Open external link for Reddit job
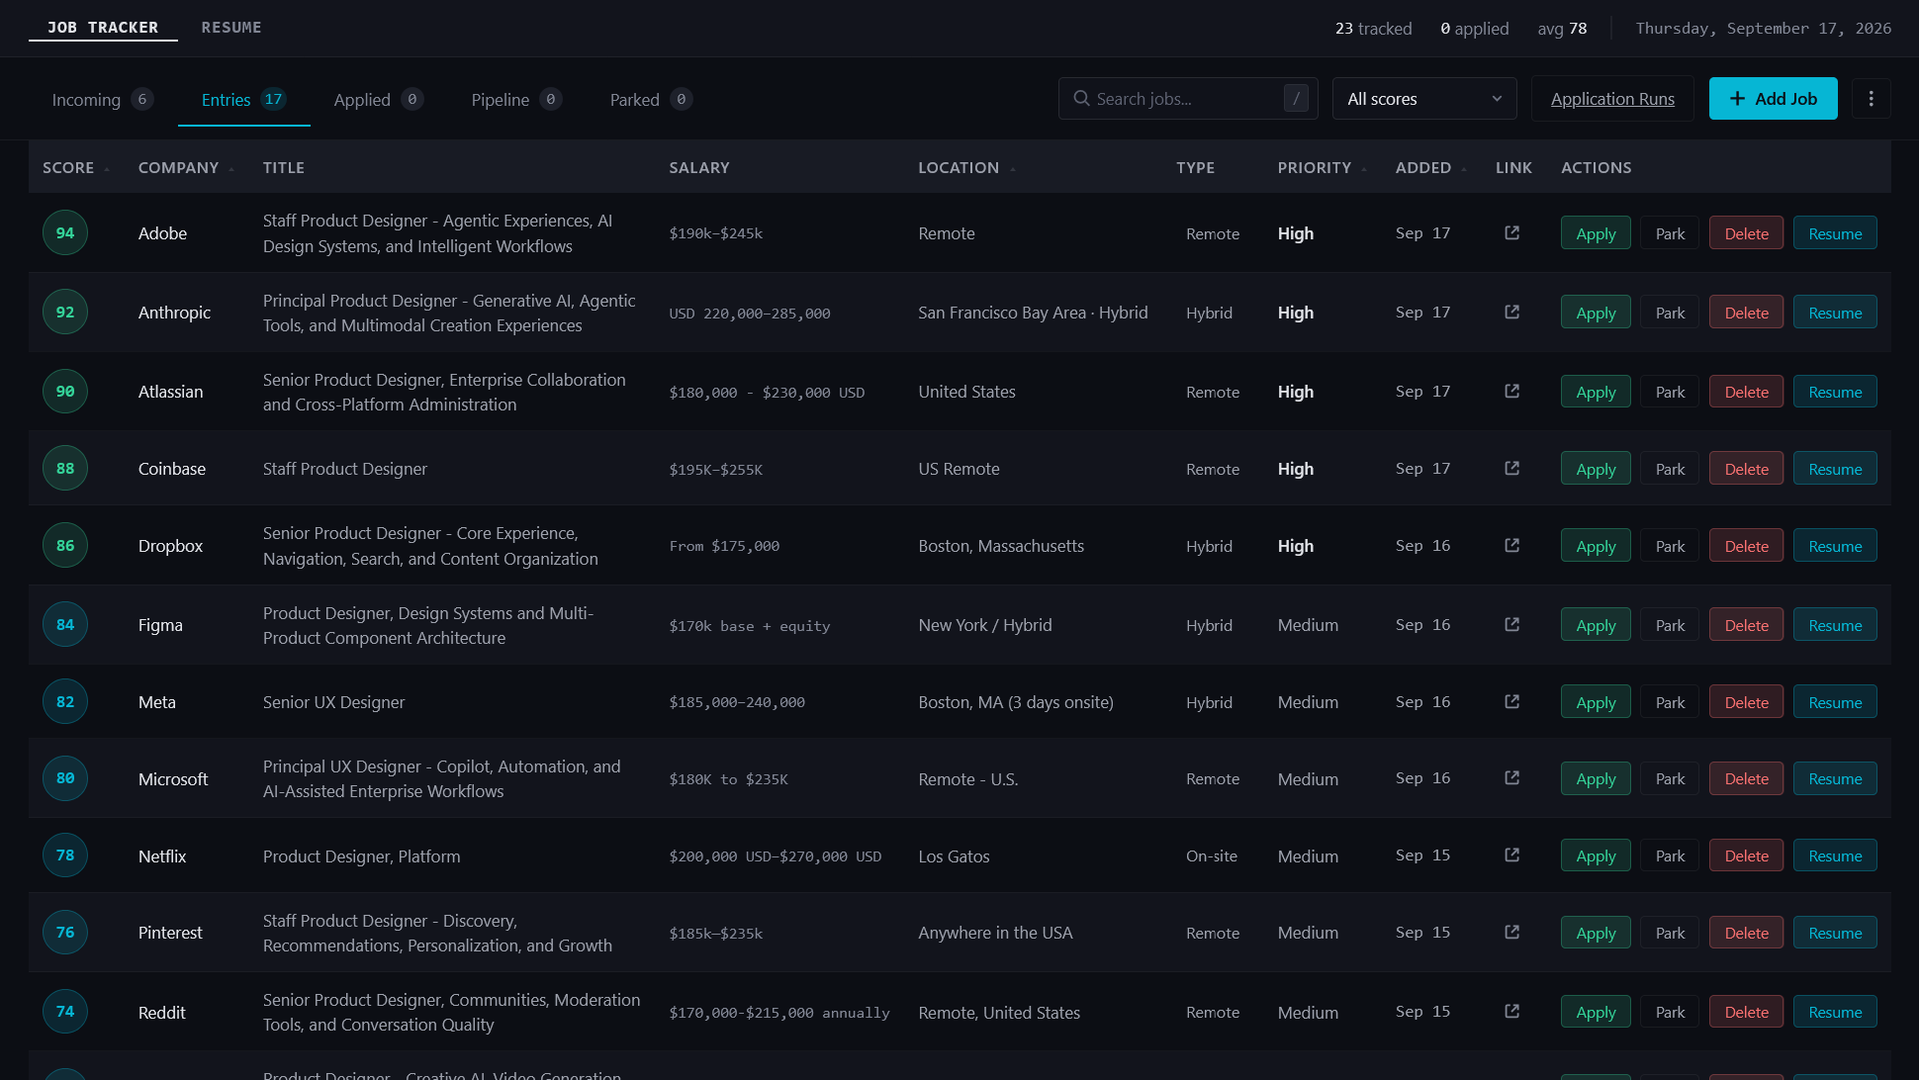 pos(1512,1011)
